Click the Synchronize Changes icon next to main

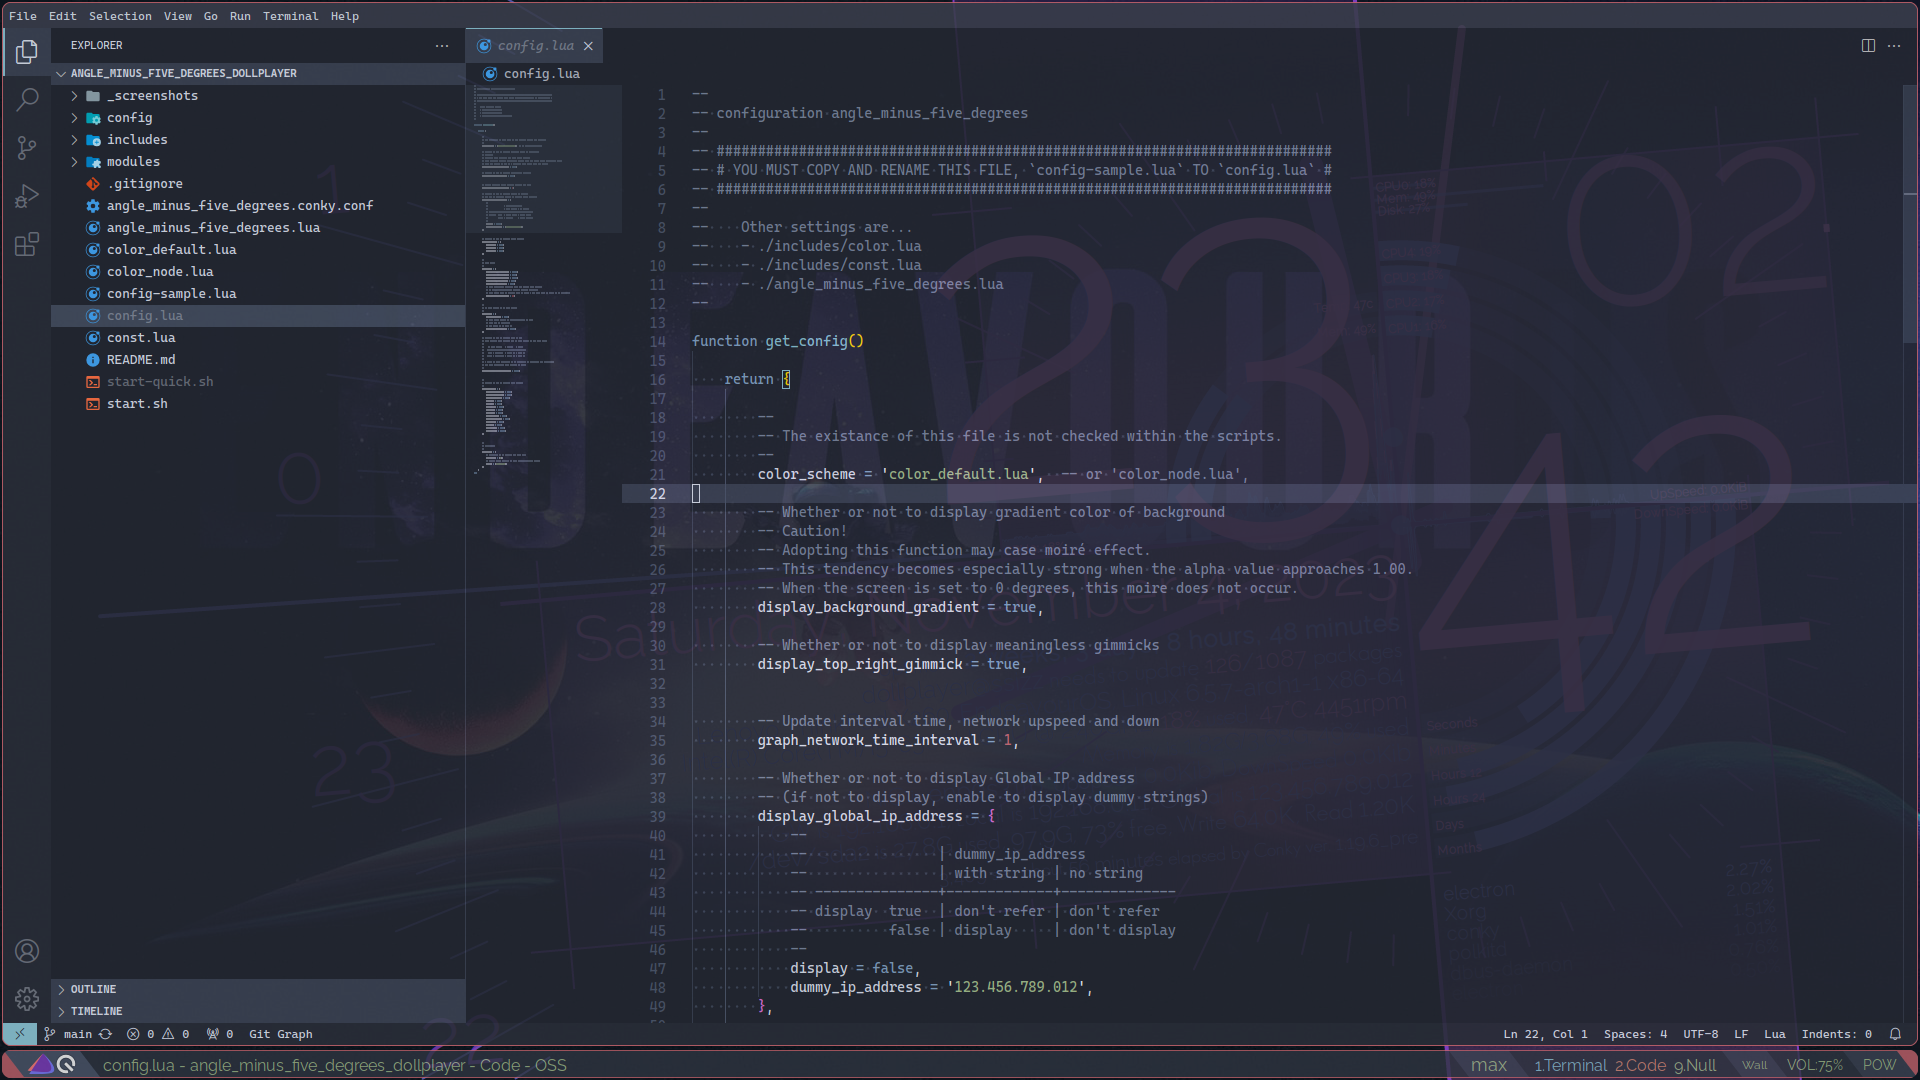[105, 1034]
